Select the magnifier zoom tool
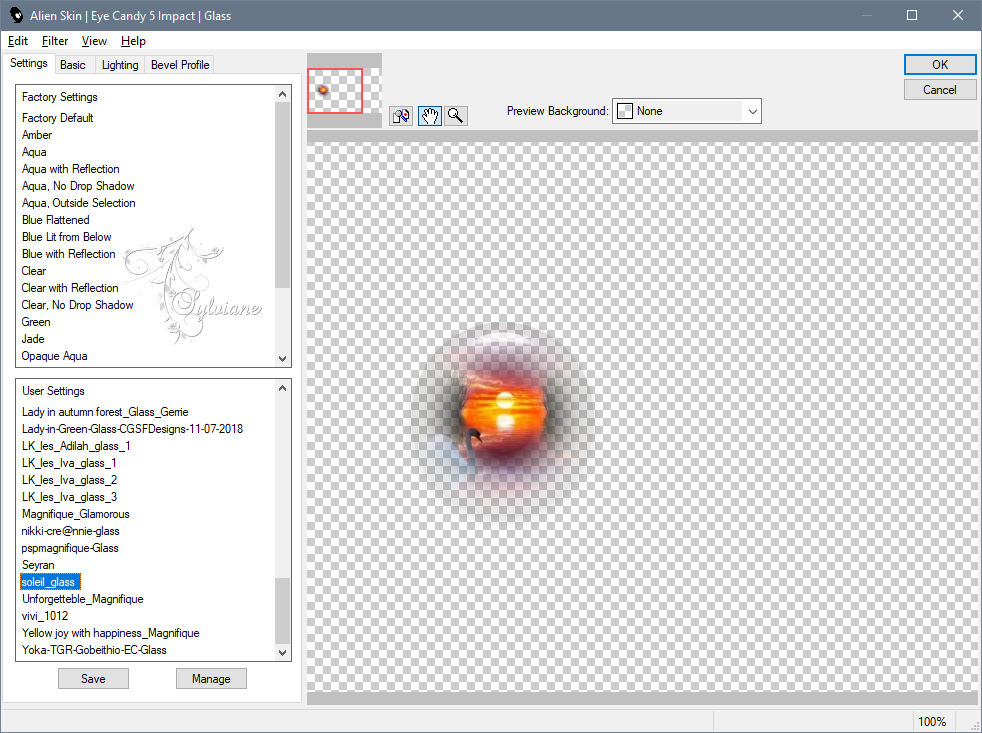The height and width of the screenshot is (733, 982). pos(456,116)
